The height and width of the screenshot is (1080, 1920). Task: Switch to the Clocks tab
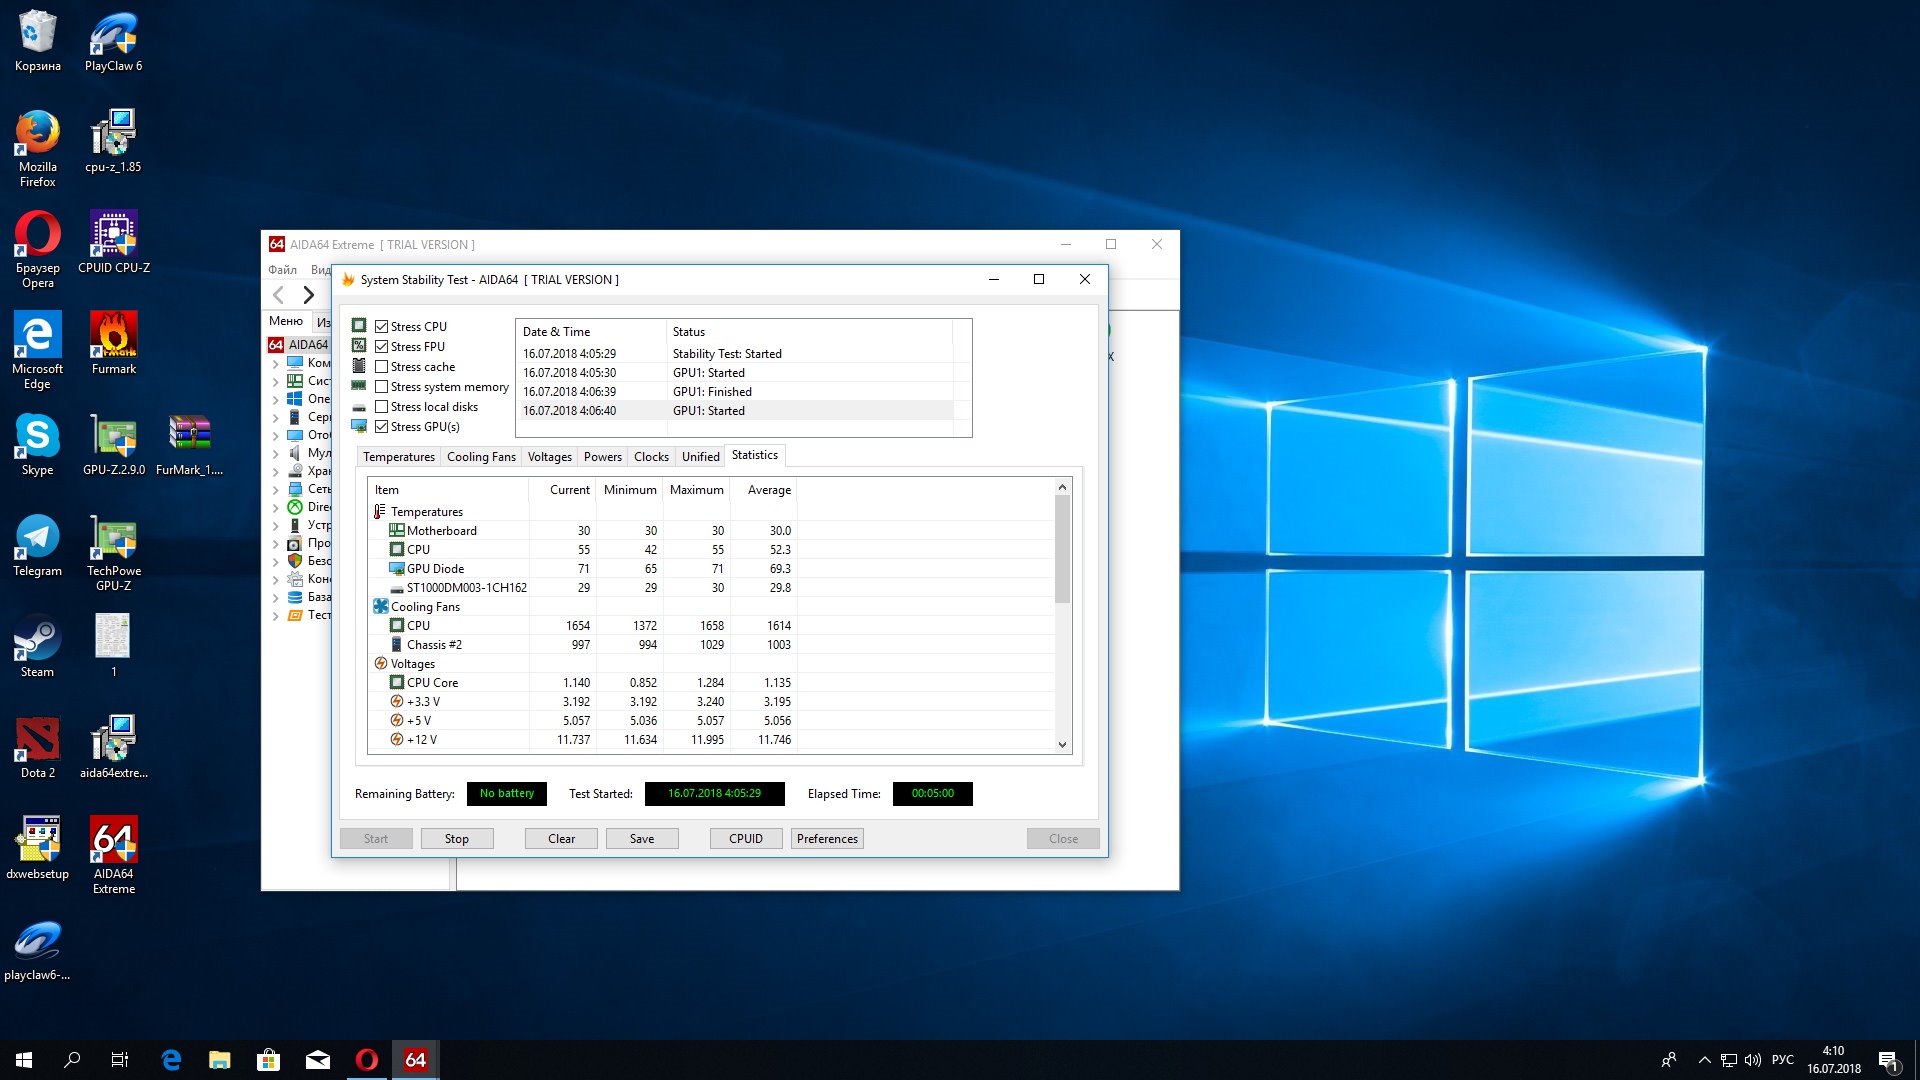651,457
